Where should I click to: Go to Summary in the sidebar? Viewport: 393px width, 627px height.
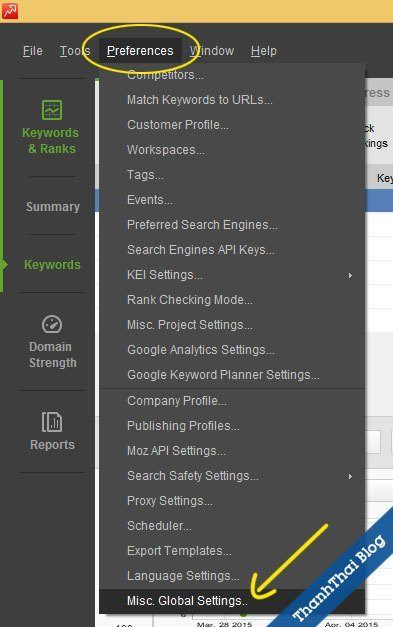tap(53, 207)
